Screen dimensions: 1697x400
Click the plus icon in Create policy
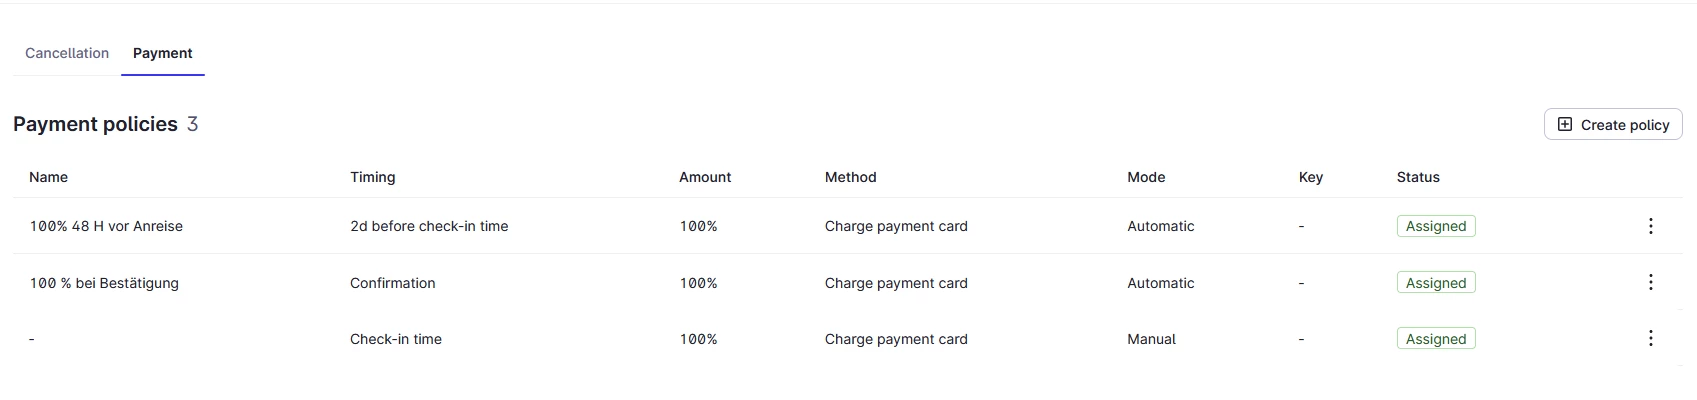point(1565,124)
